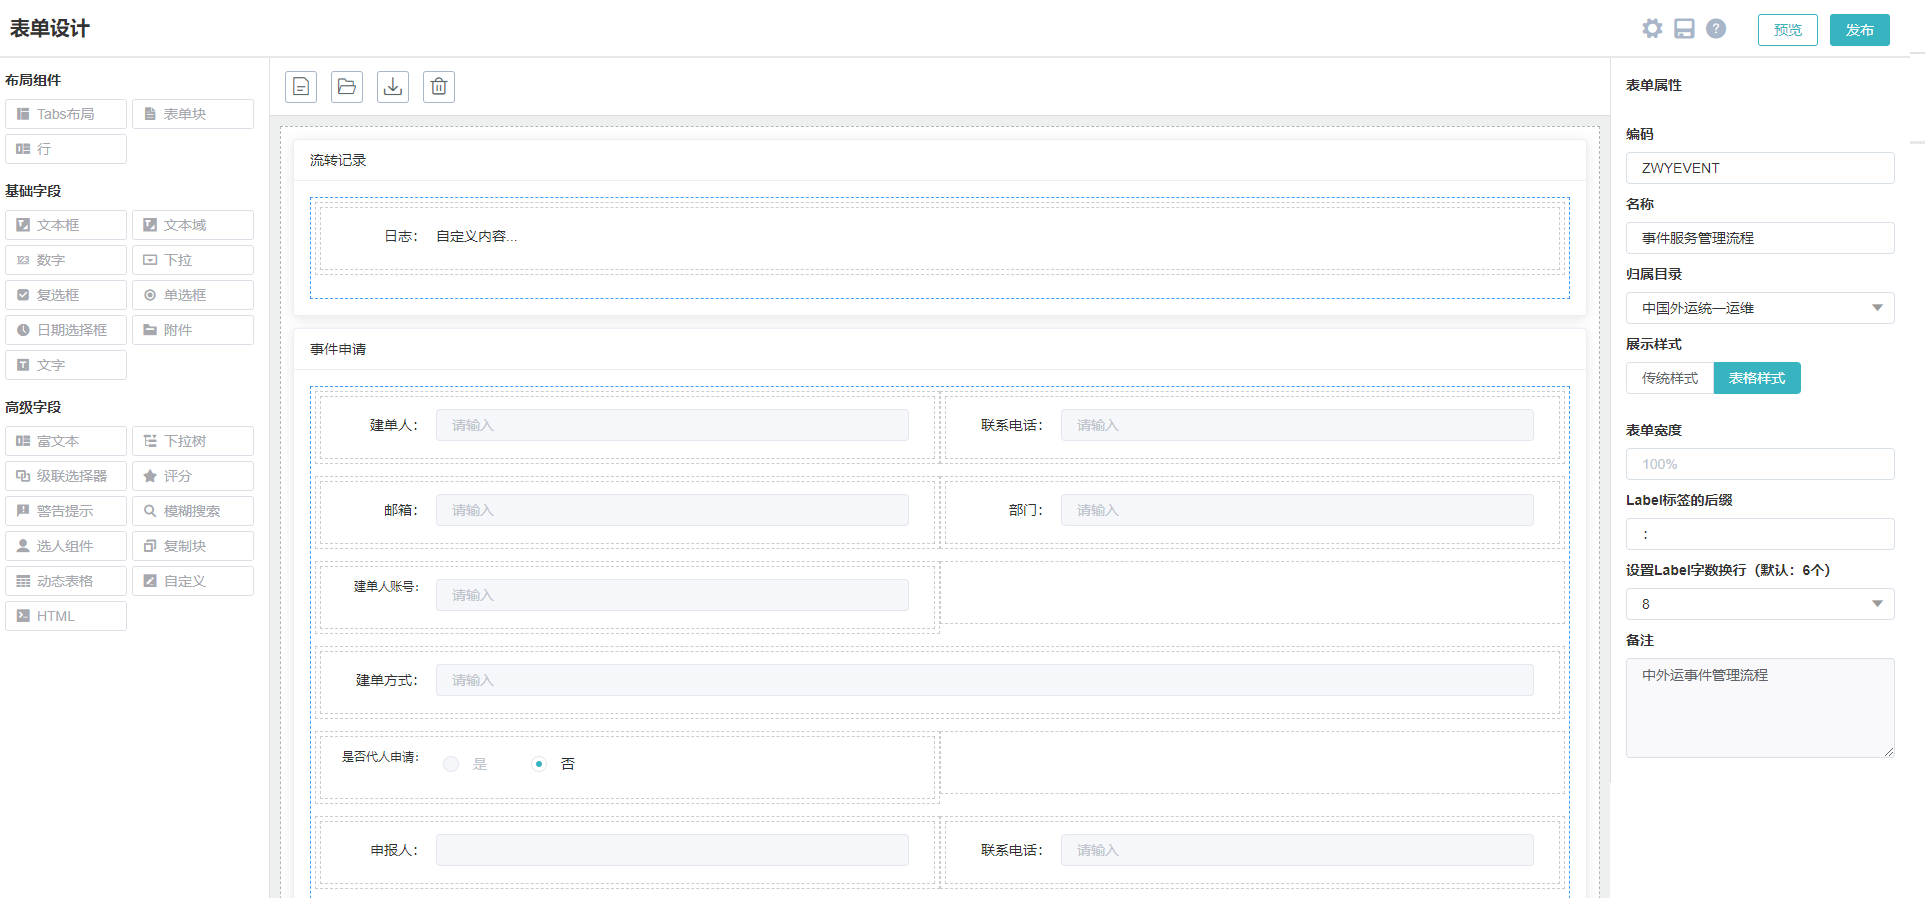Screen dimensions: 1925x898
Task: Select the 行 row layout component
Action: click(66, 149)
